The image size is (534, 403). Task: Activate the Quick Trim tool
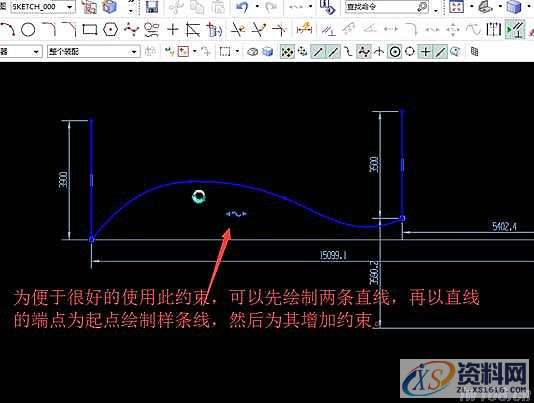[238, 30]
